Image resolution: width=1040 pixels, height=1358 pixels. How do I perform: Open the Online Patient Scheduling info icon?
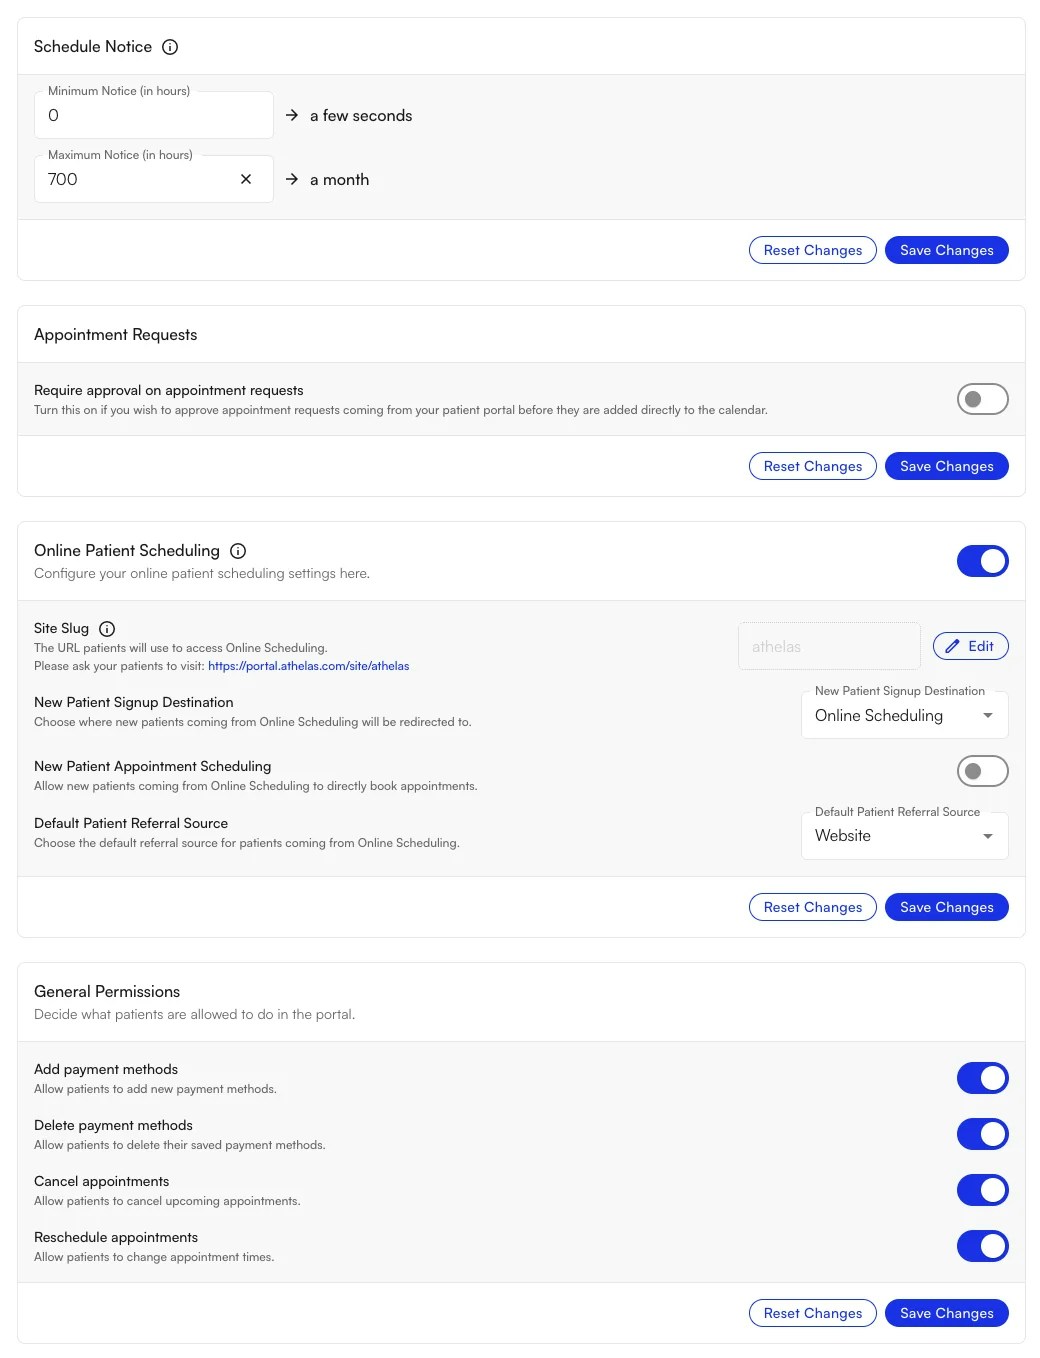point(237,550)
